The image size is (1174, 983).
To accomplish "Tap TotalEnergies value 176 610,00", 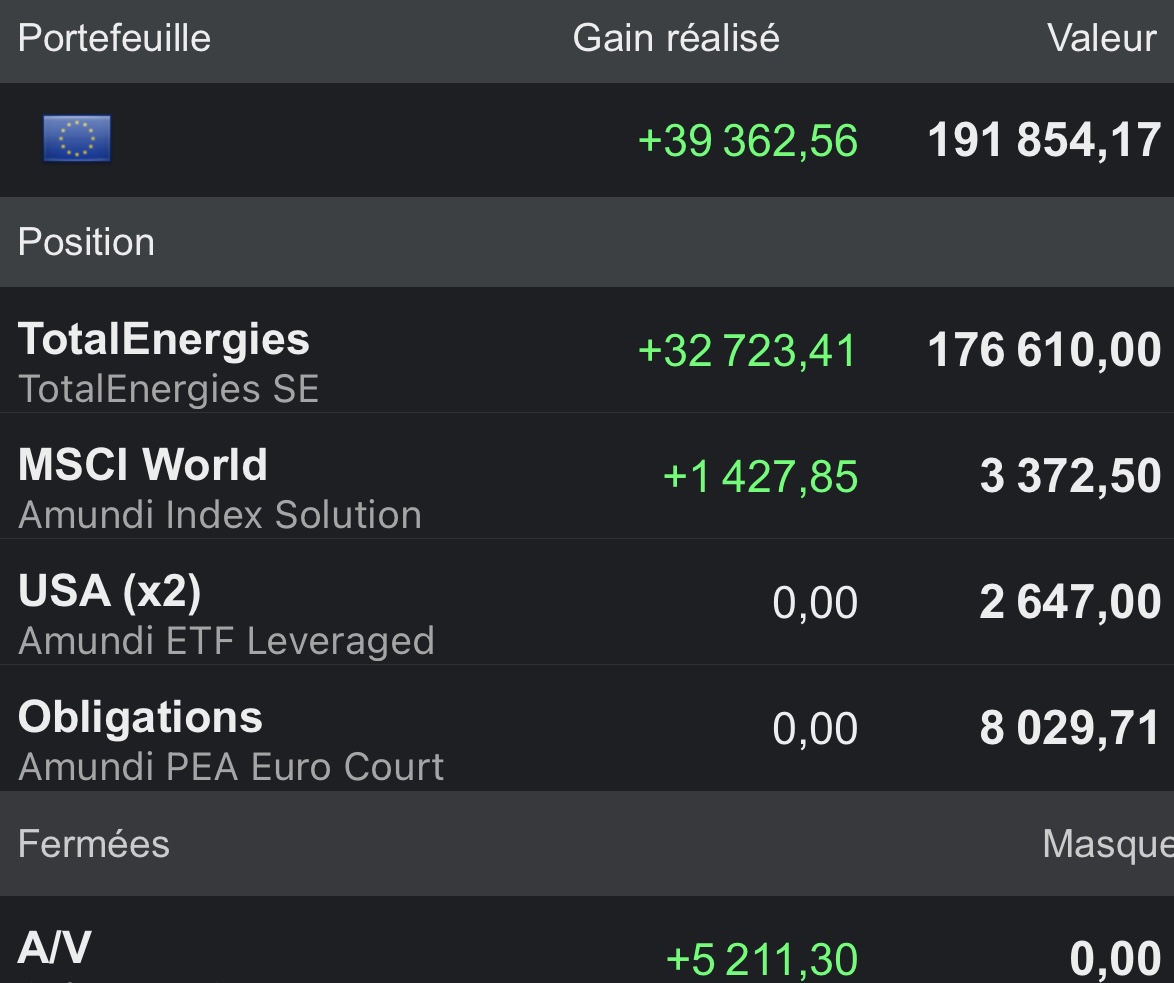I will [x=1044, y=350].
